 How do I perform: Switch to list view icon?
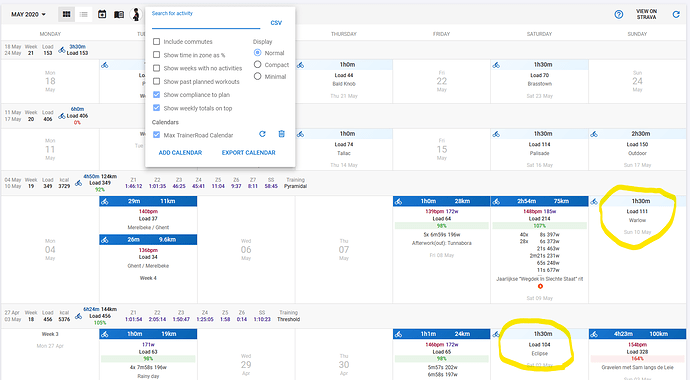pyautogui.click(x=84, y=15)
